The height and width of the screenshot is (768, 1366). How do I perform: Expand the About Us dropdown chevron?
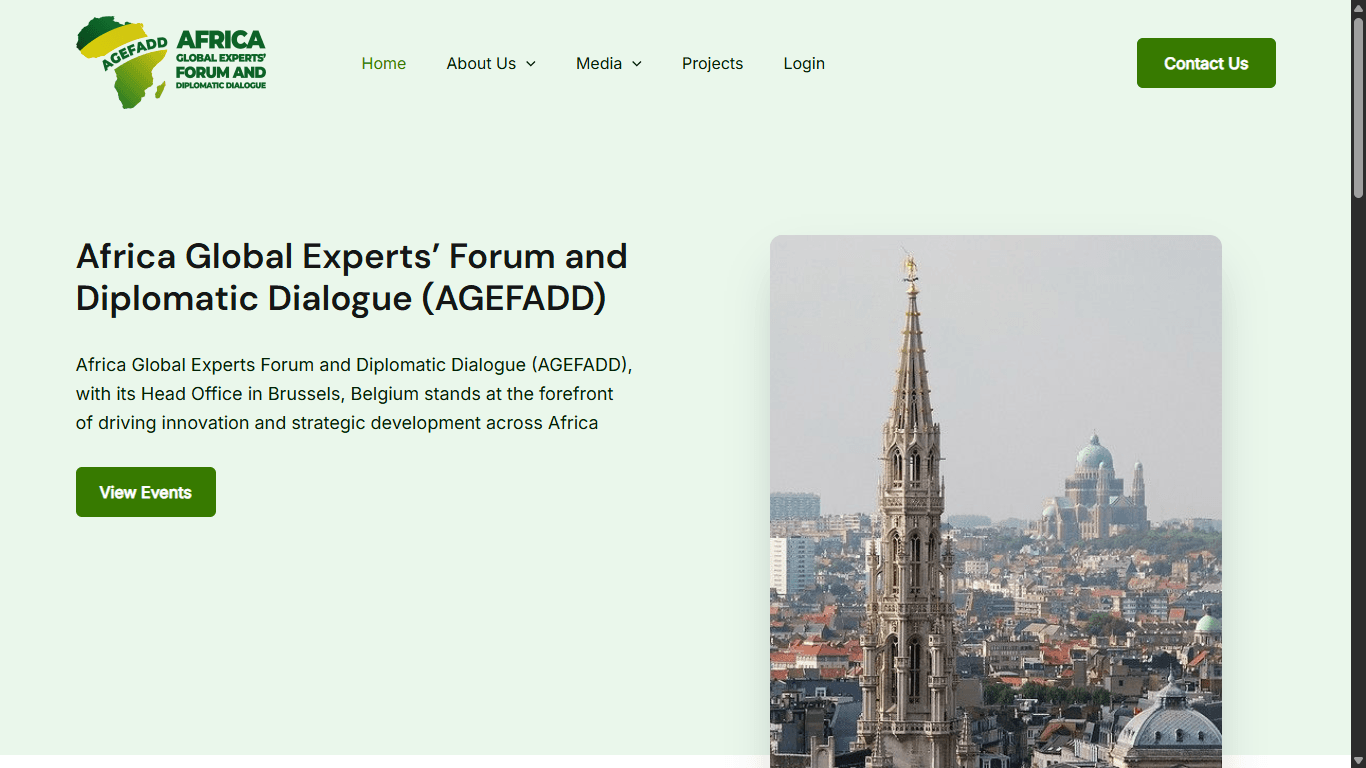click(x=531, y=64)
